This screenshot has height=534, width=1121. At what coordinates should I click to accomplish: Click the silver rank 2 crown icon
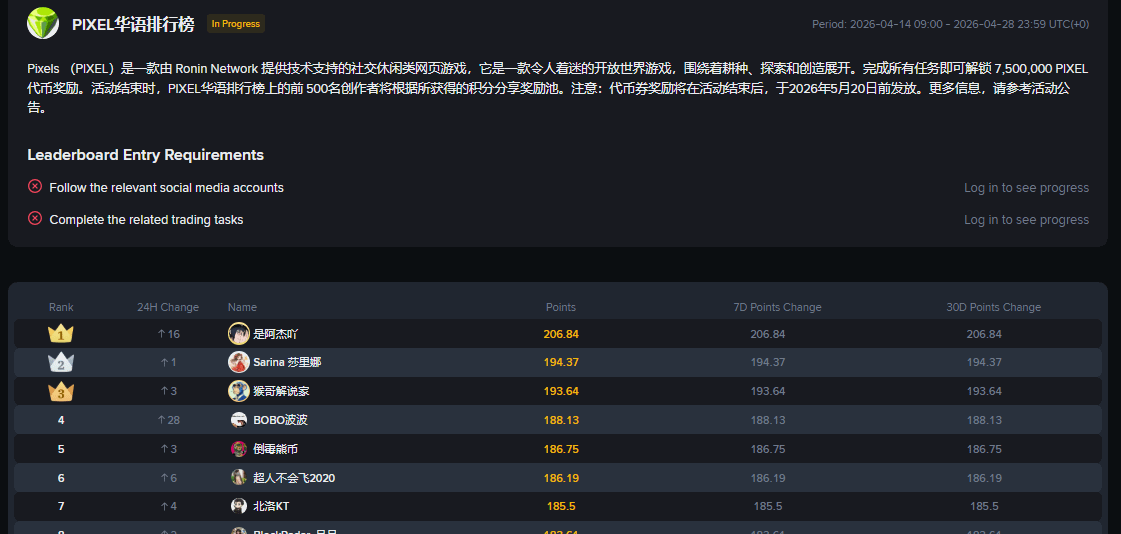61,362
